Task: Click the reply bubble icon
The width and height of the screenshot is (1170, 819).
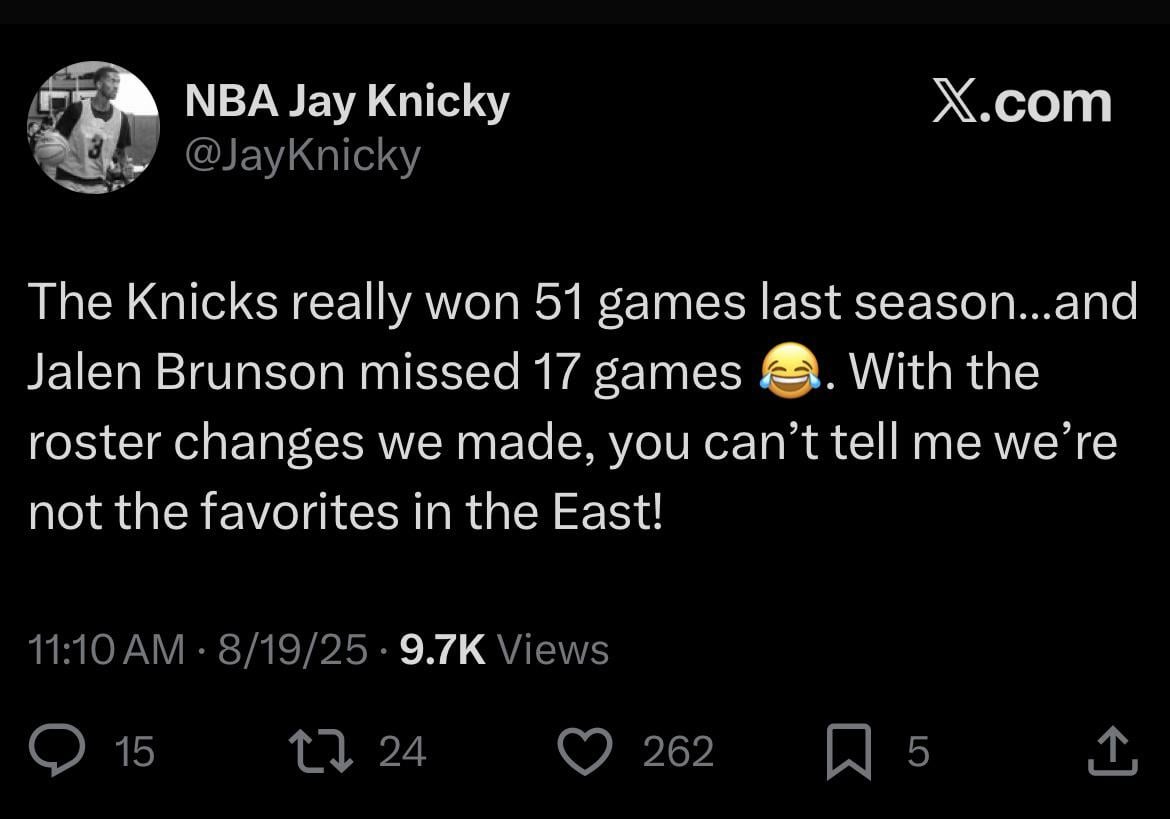Action: point(57,752)
